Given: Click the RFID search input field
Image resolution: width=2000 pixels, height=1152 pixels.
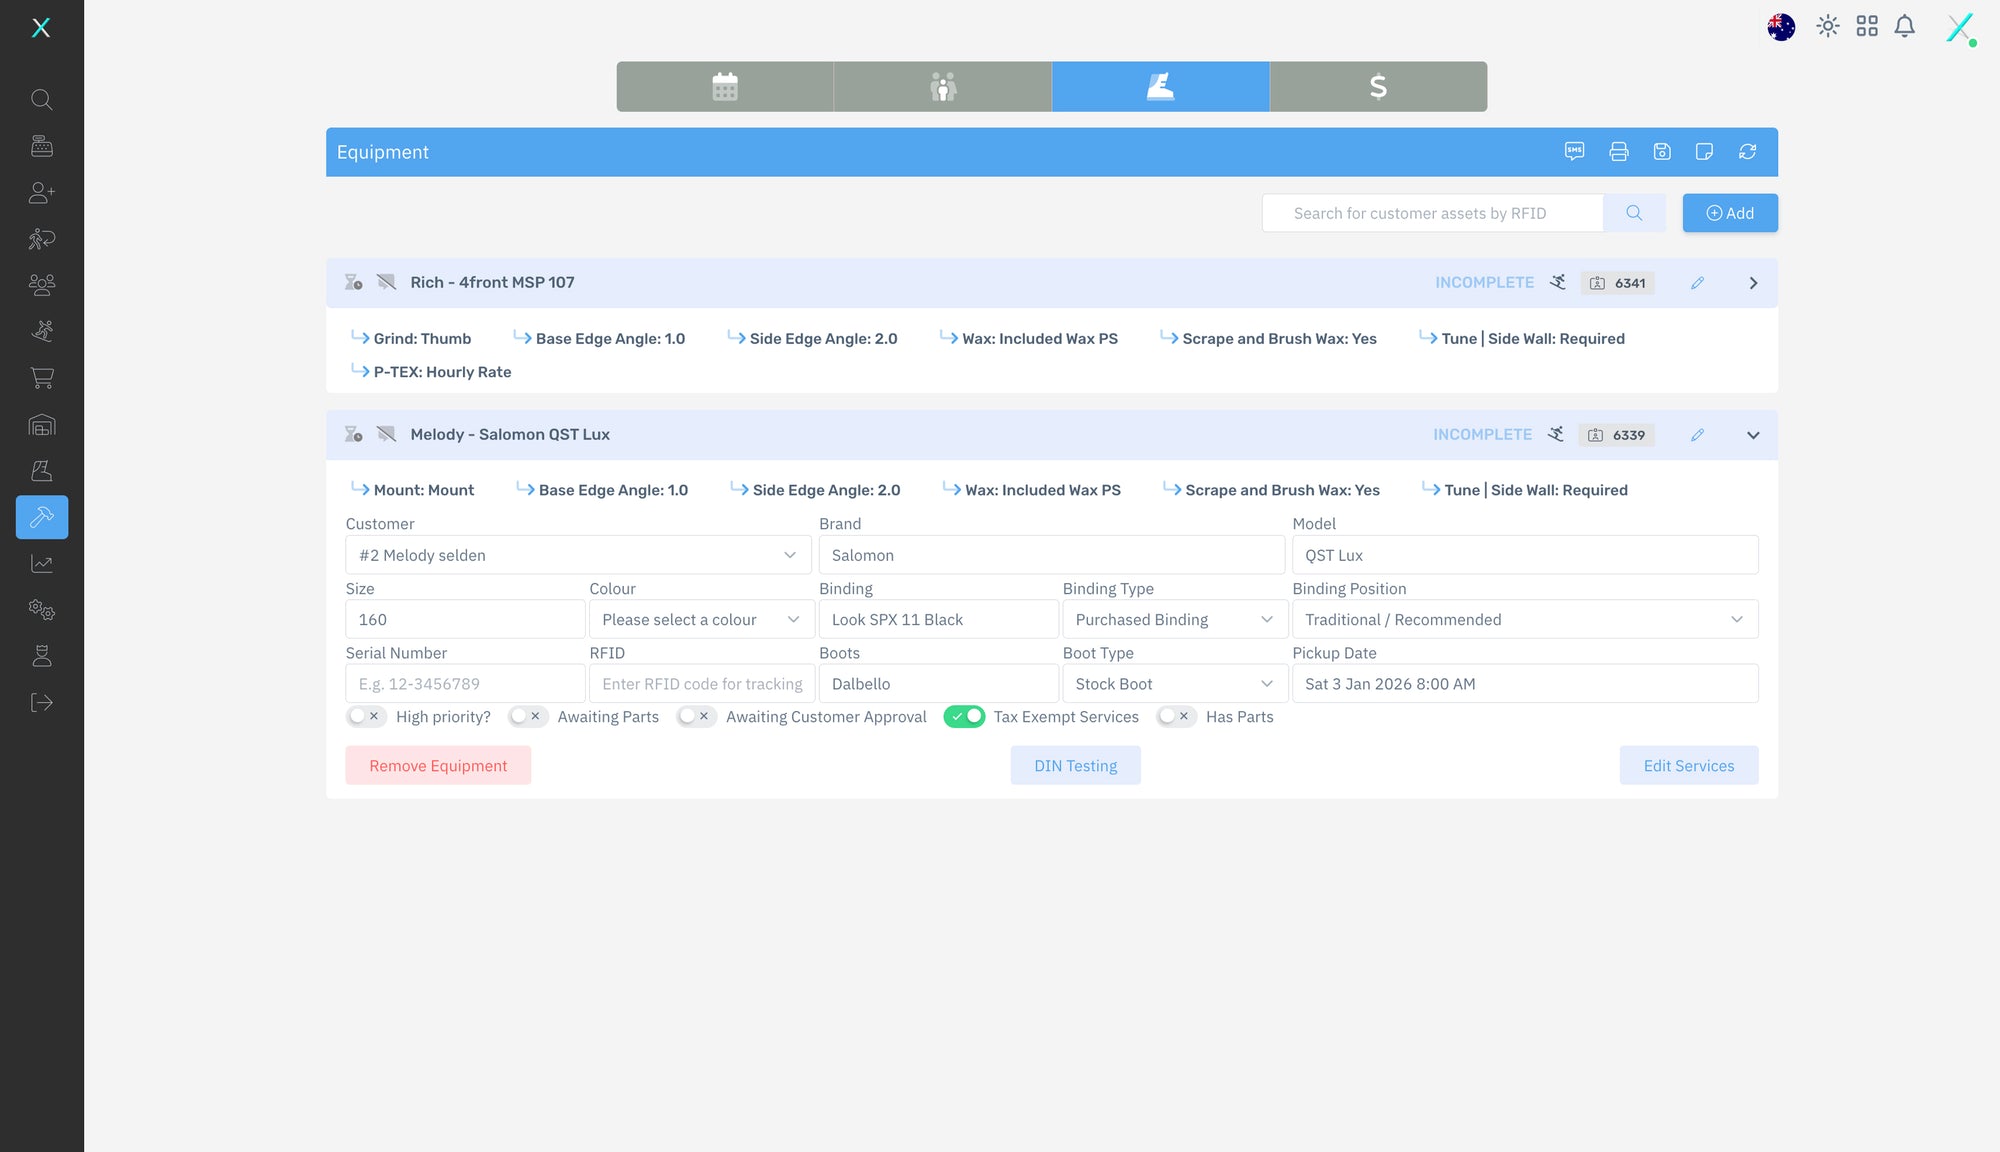Looking at the screenshot, I should tap(1432, 213).
